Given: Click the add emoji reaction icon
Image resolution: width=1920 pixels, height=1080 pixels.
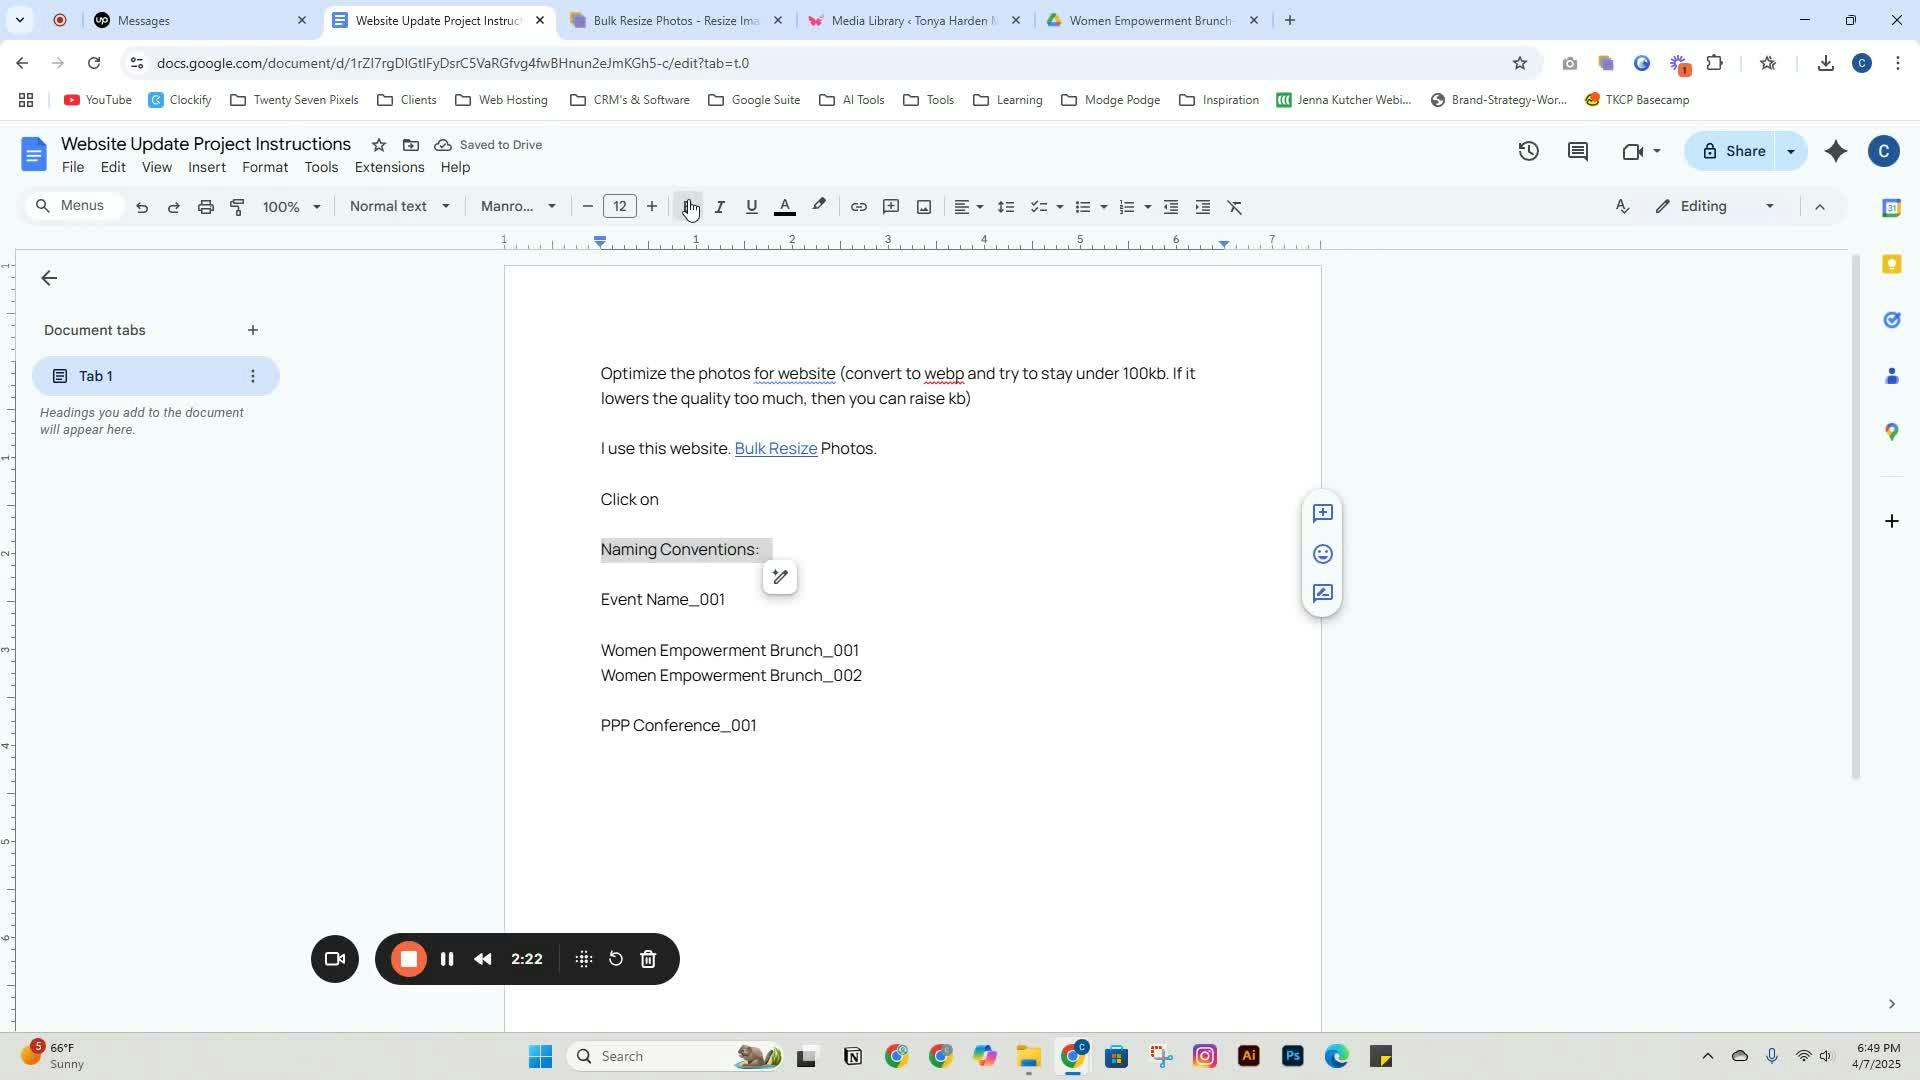Looking at the screenshot, I should tap(1322, 554).
